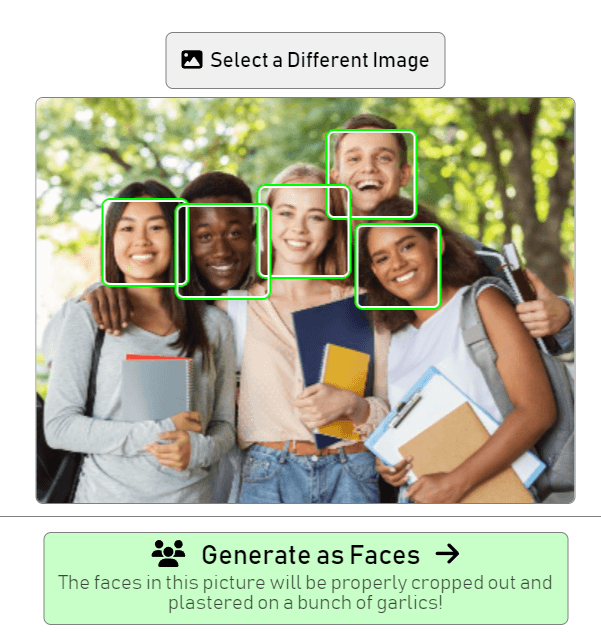Select the leftmost woman's face box
The height and width of the screenshot is (644, 601).
click(x=145, y=242)
